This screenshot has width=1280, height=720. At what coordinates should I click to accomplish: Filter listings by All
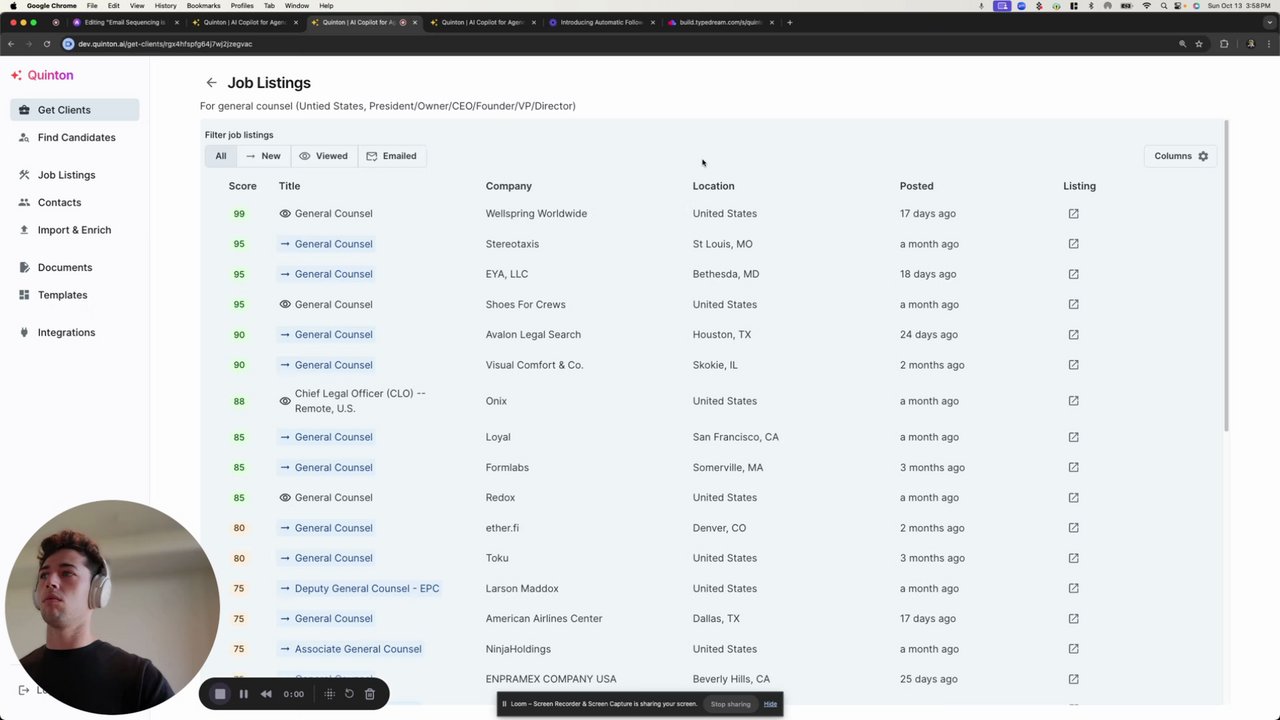[x=221, y=156]
